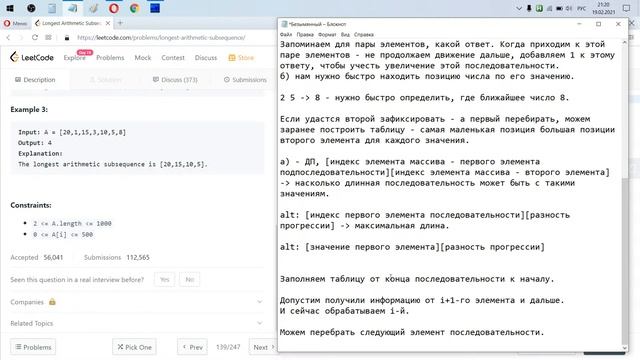Click the Submissions count '112,565'
This screenshot has height=360, width=640.
(138, 258)
